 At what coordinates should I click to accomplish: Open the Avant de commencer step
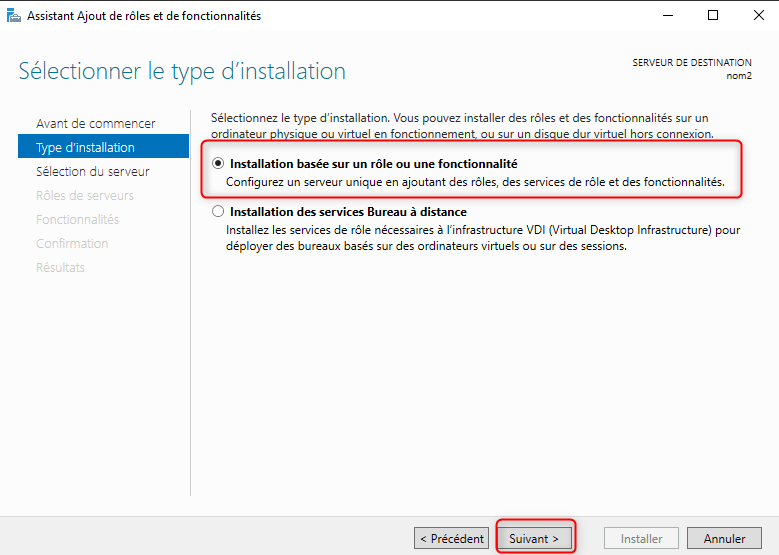coord(95,123)
